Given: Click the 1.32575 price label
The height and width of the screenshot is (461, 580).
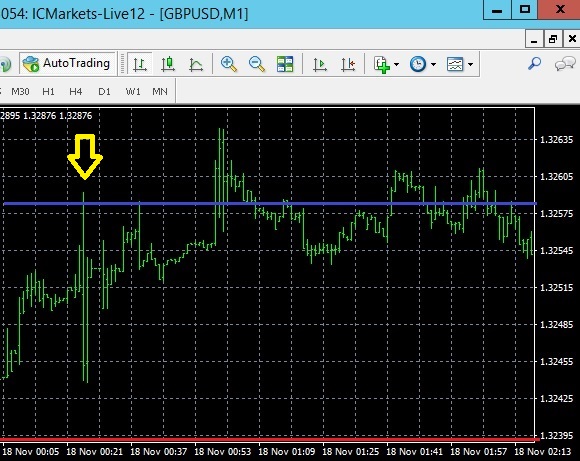Looking at the screenshot, I should (x=557, y=214).
